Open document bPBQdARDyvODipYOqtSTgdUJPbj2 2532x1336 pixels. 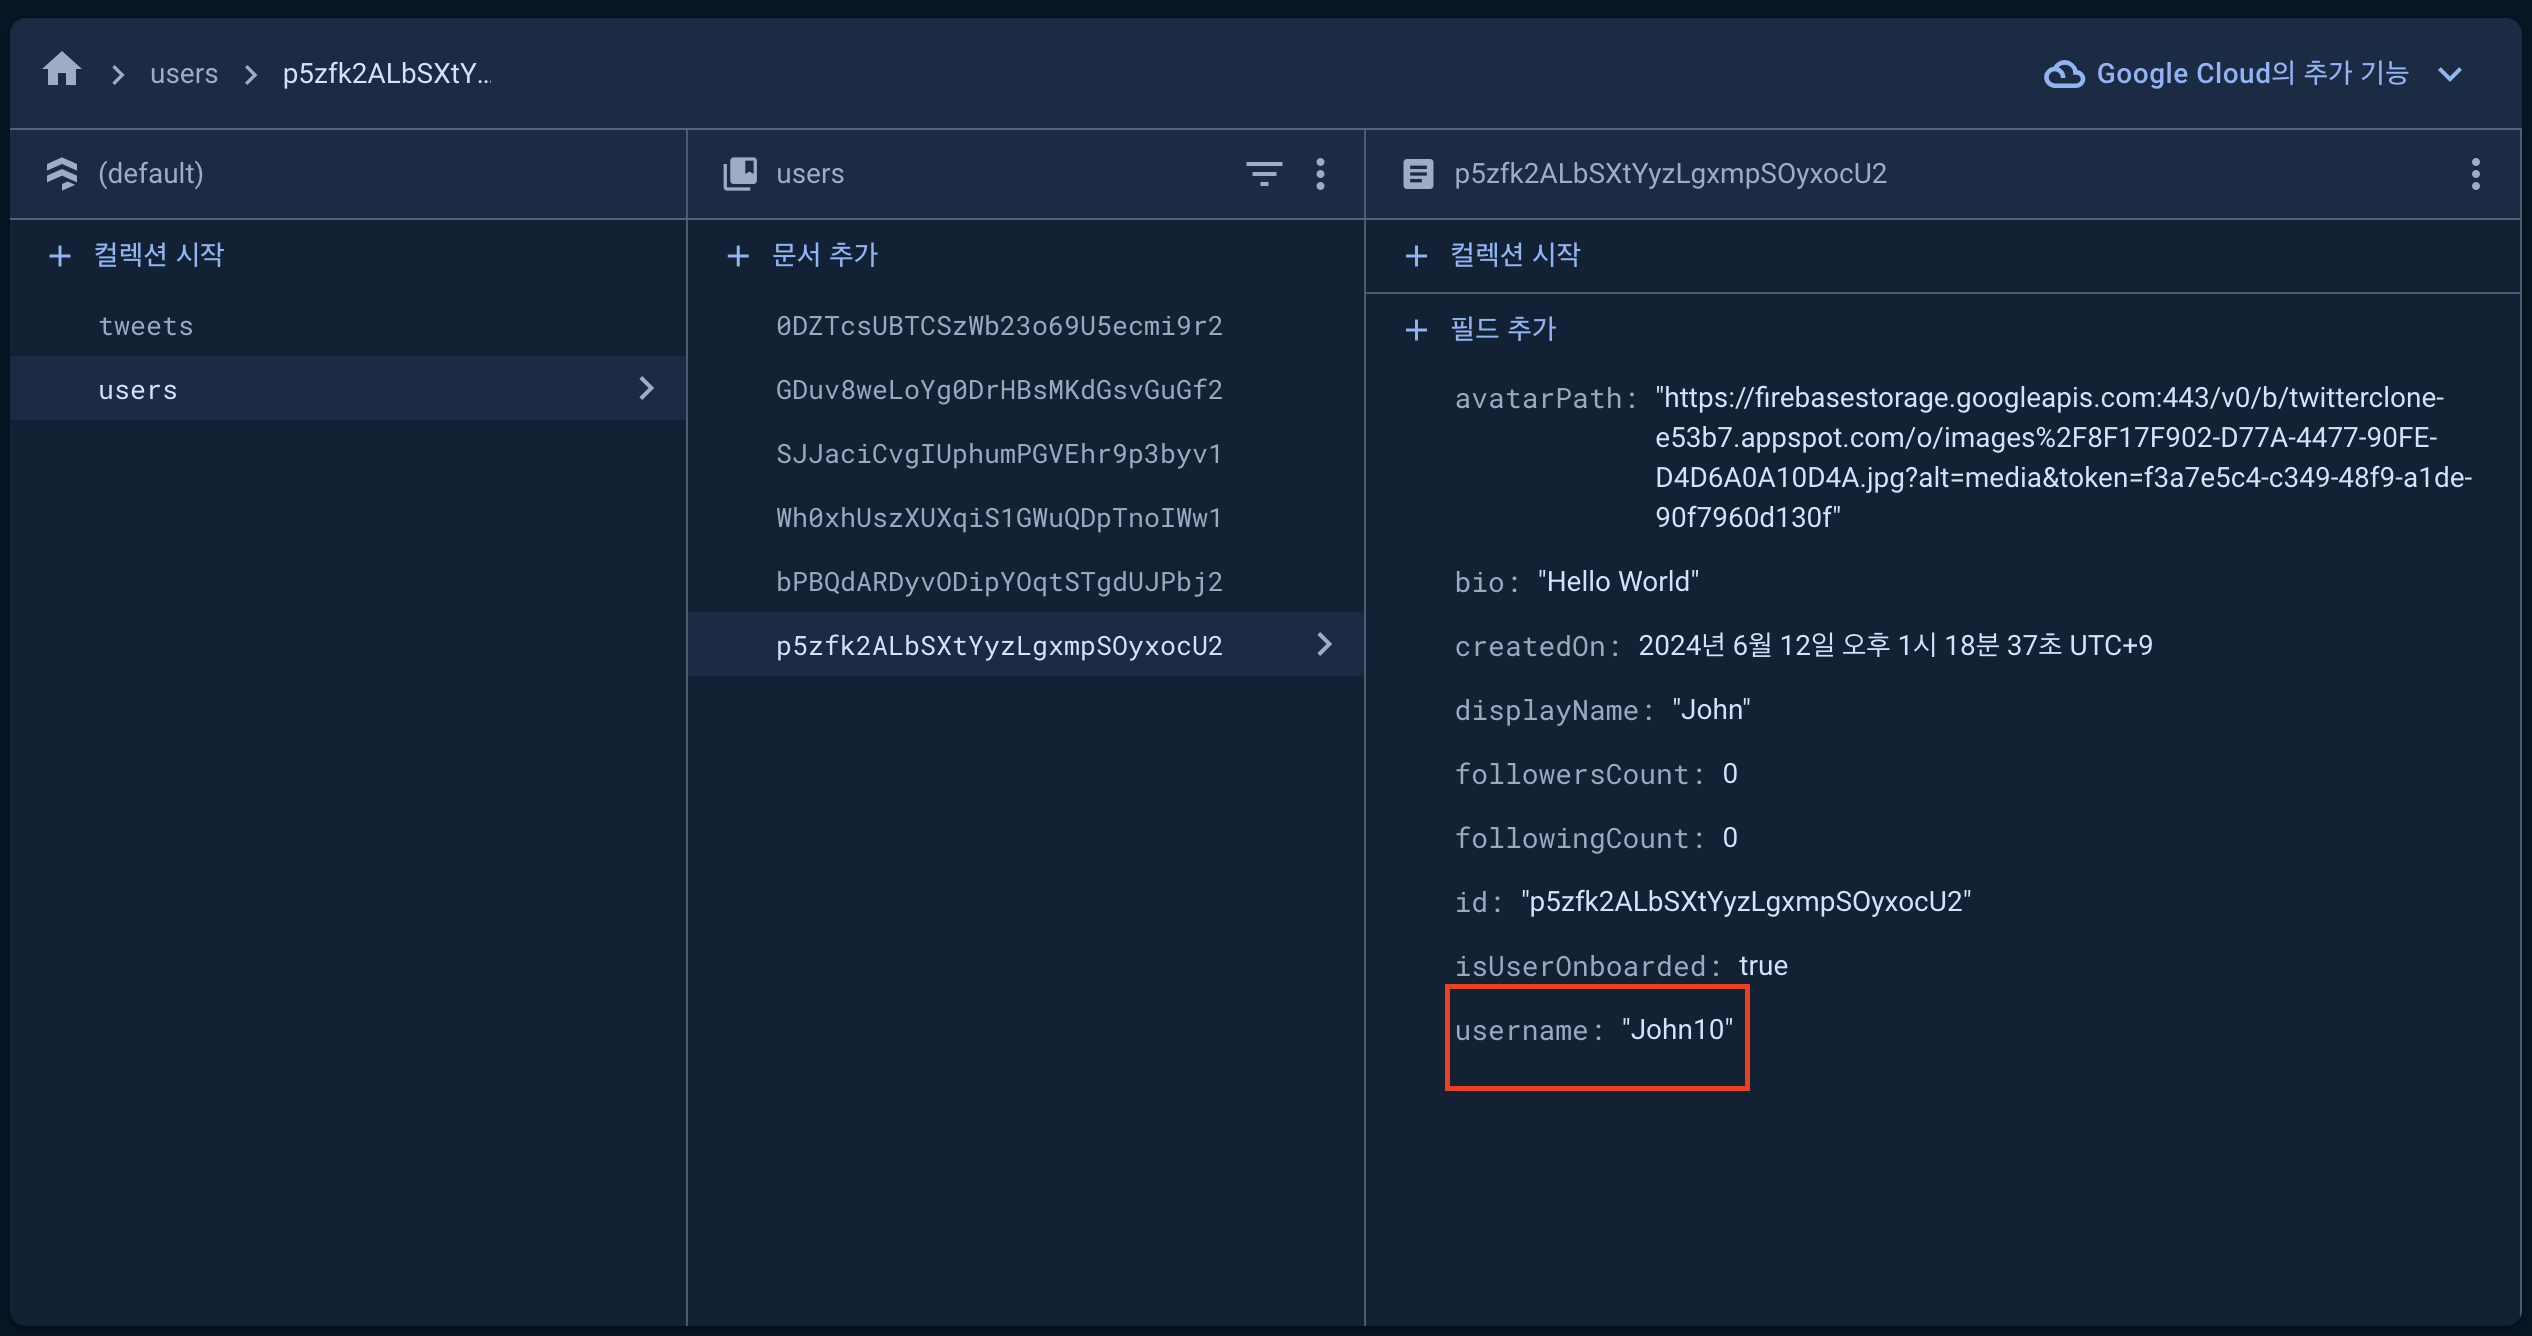pyautogui.click(x=999, y=582)
